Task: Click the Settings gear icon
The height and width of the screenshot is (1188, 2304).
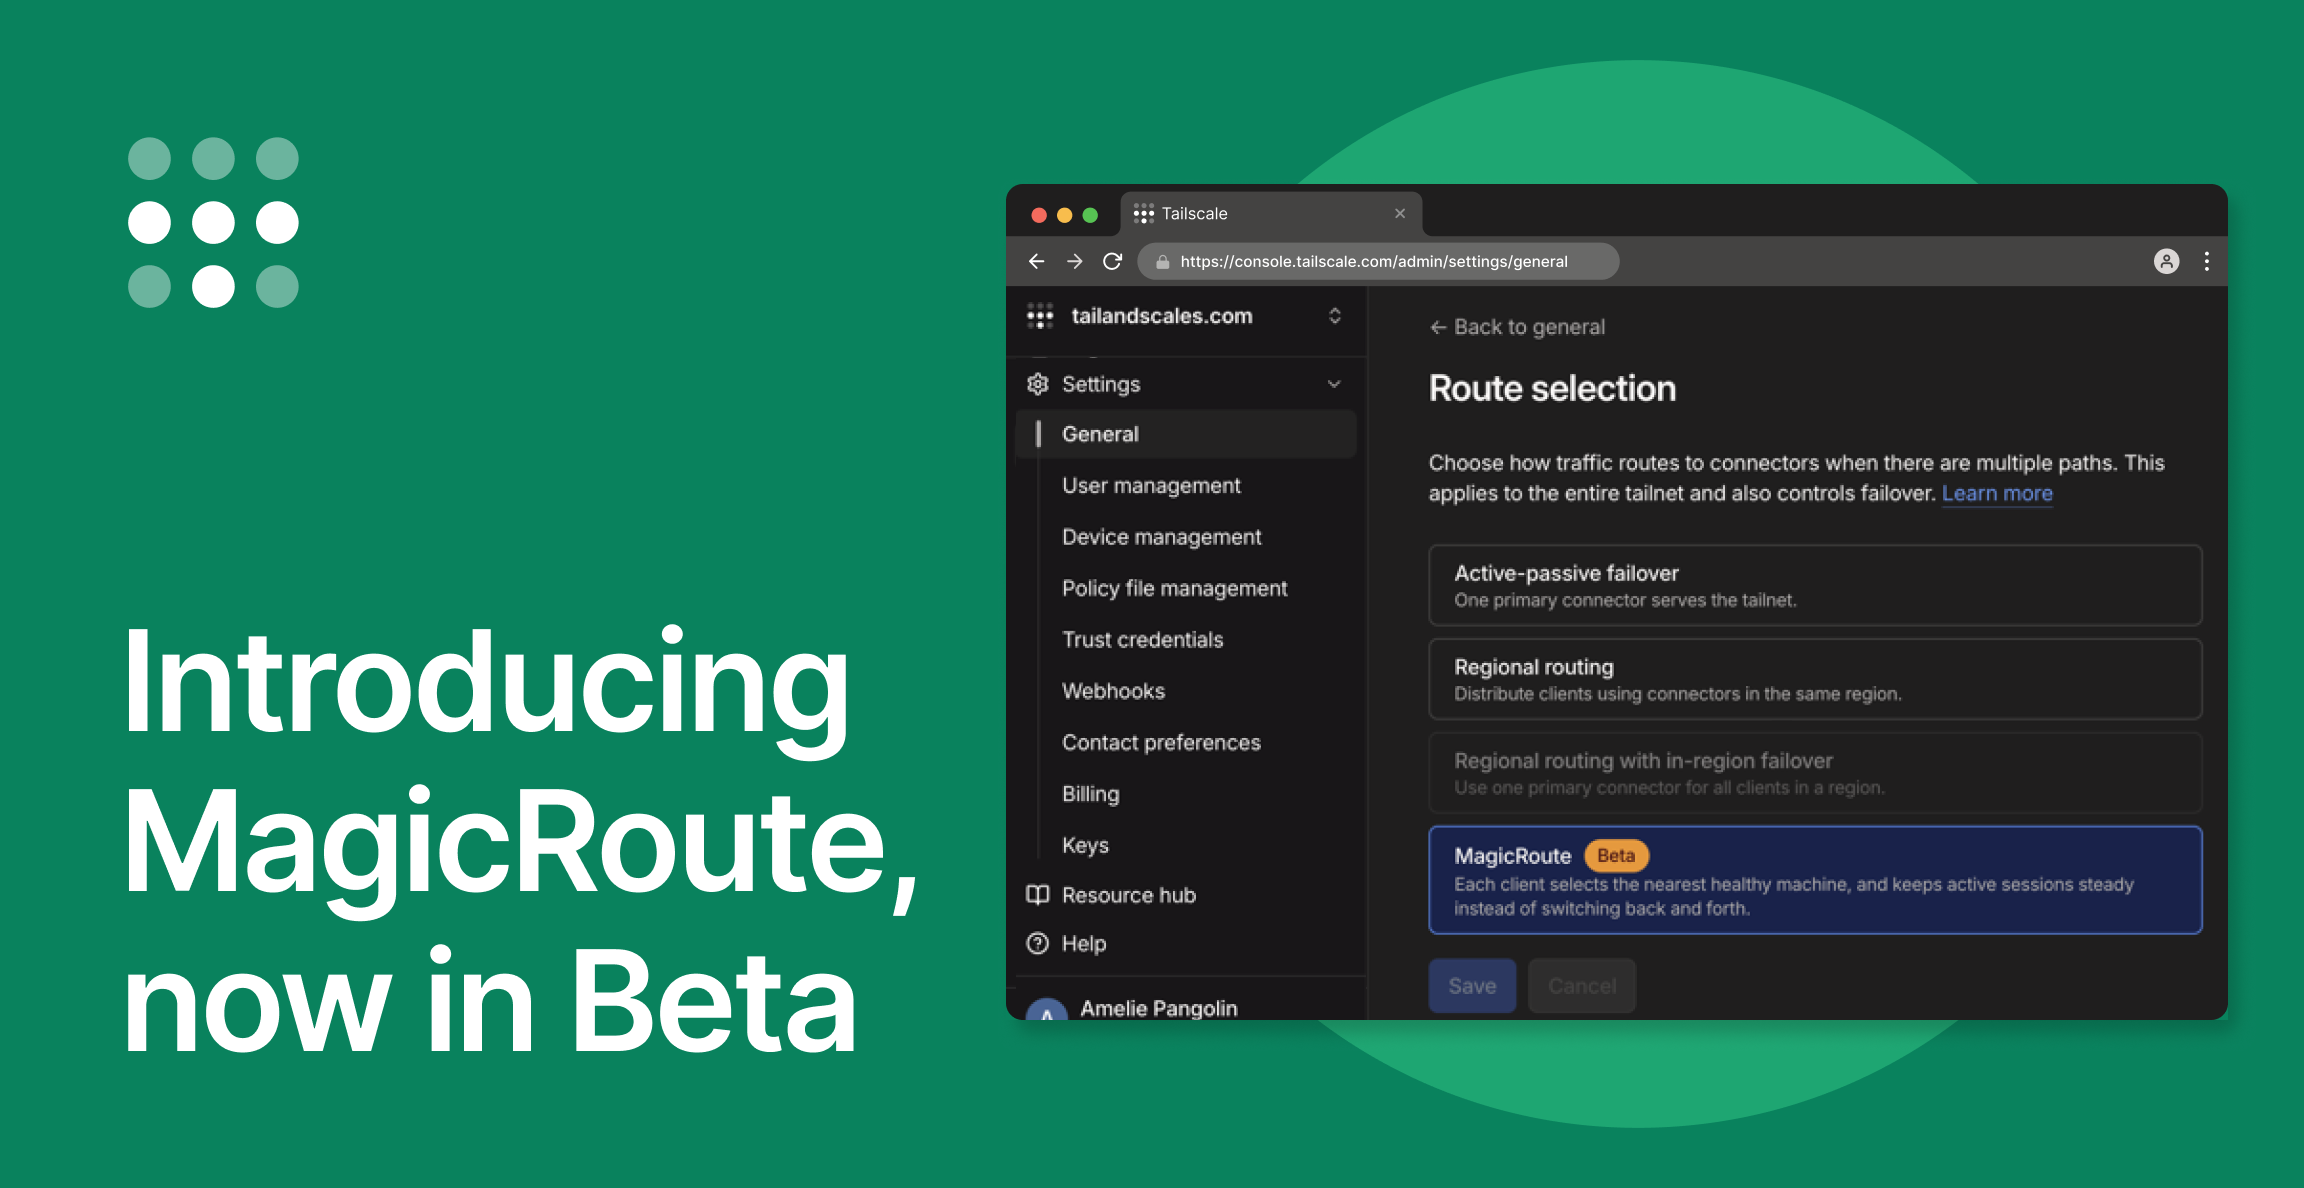Action: click(1038, 384)
